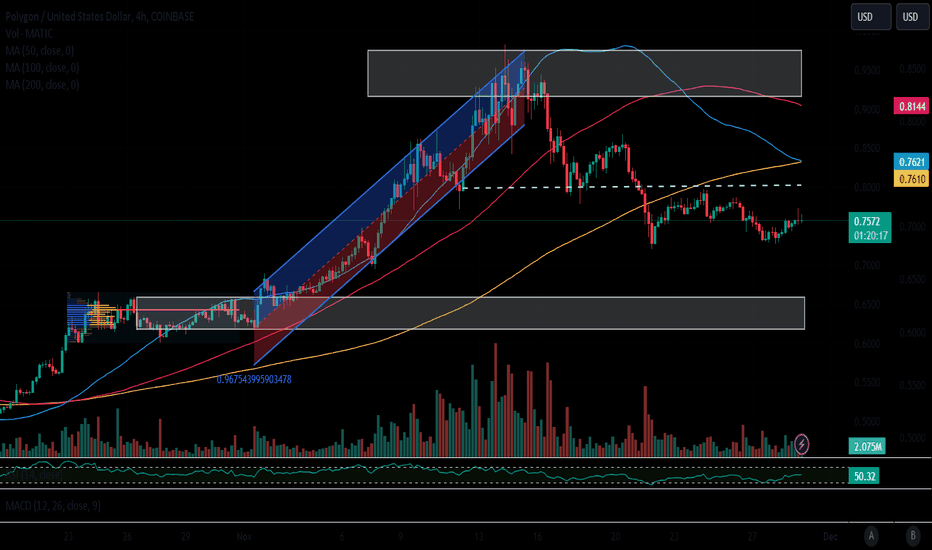Click the 29 date on time axis
The image size is (932, 550).
185,536
